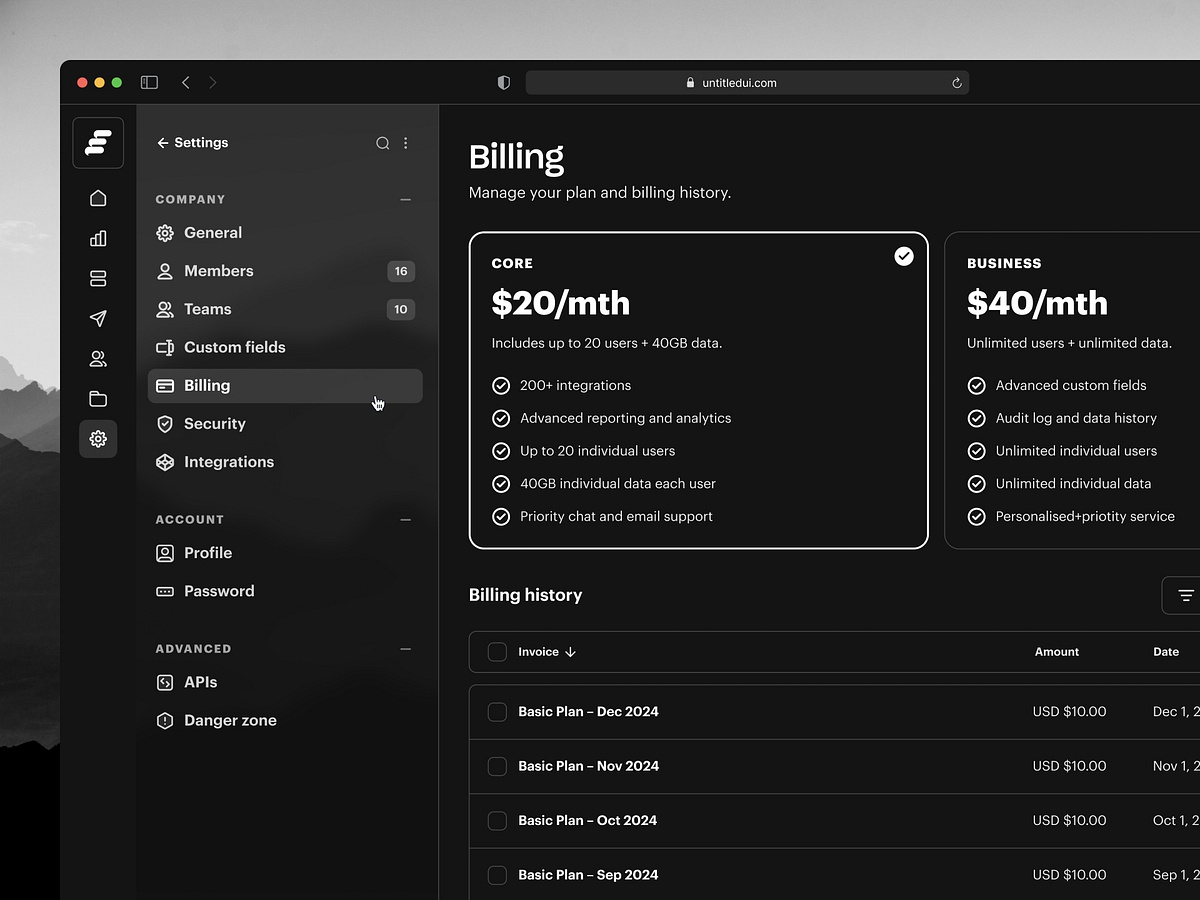The image size is (1200, 900).
Task: Open the Danger zone page
Action: pyautogui.click(x=229, y=720)
